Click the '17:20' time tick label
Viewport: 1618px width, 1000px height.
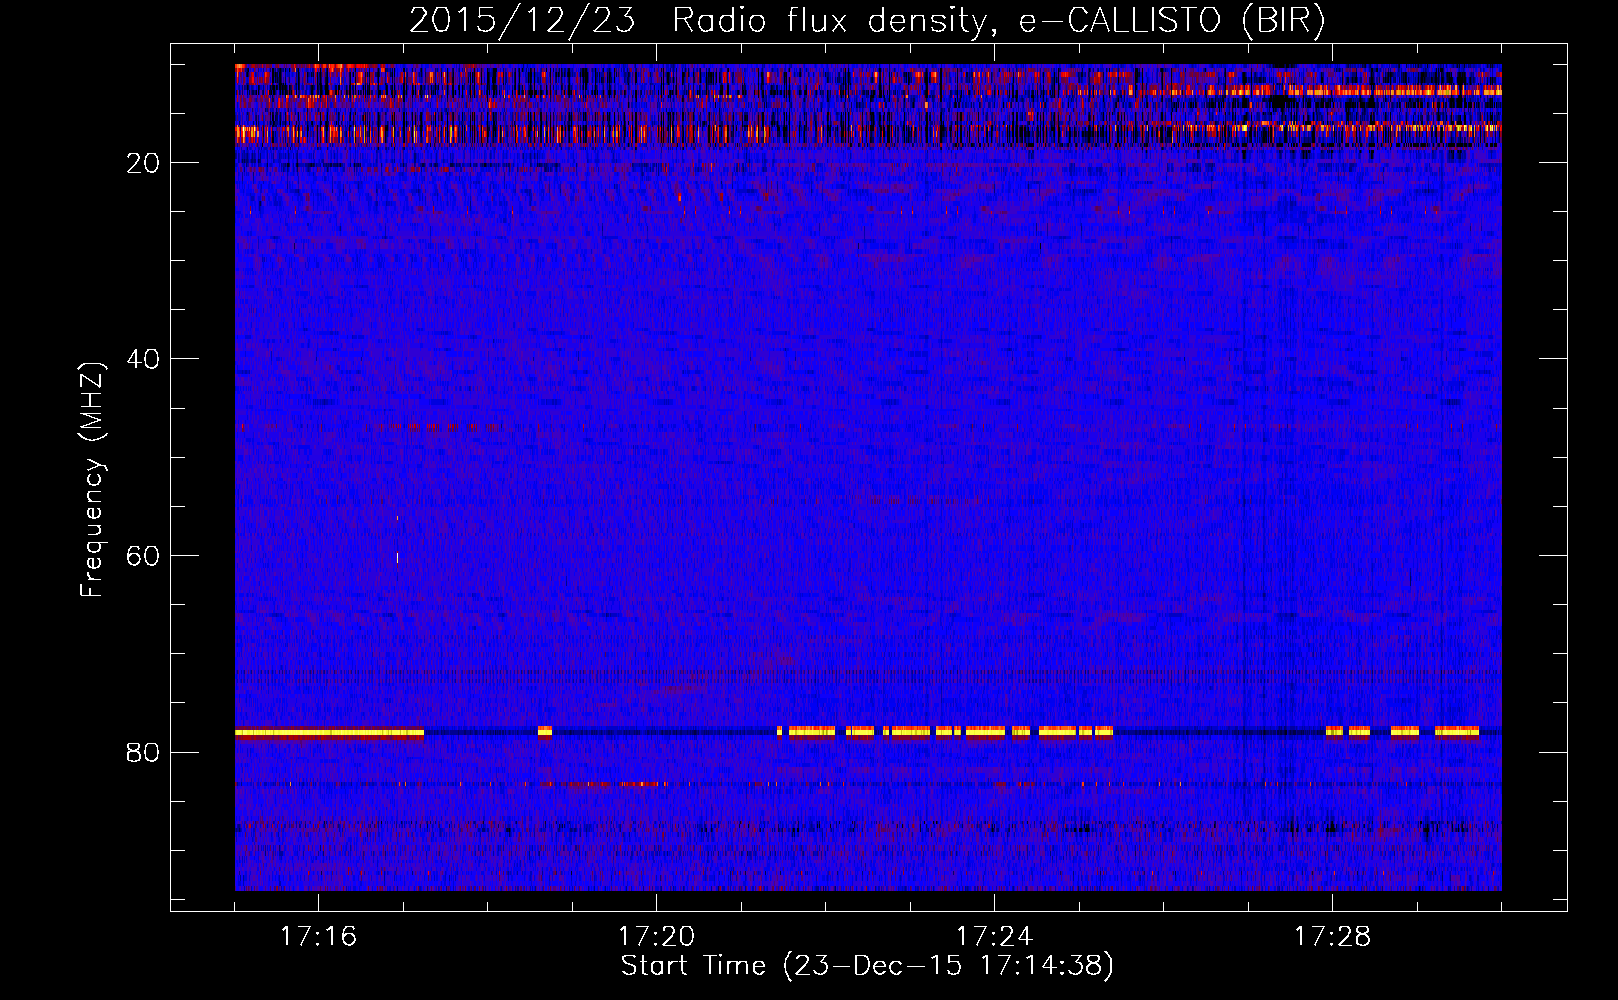click(656, 937)
